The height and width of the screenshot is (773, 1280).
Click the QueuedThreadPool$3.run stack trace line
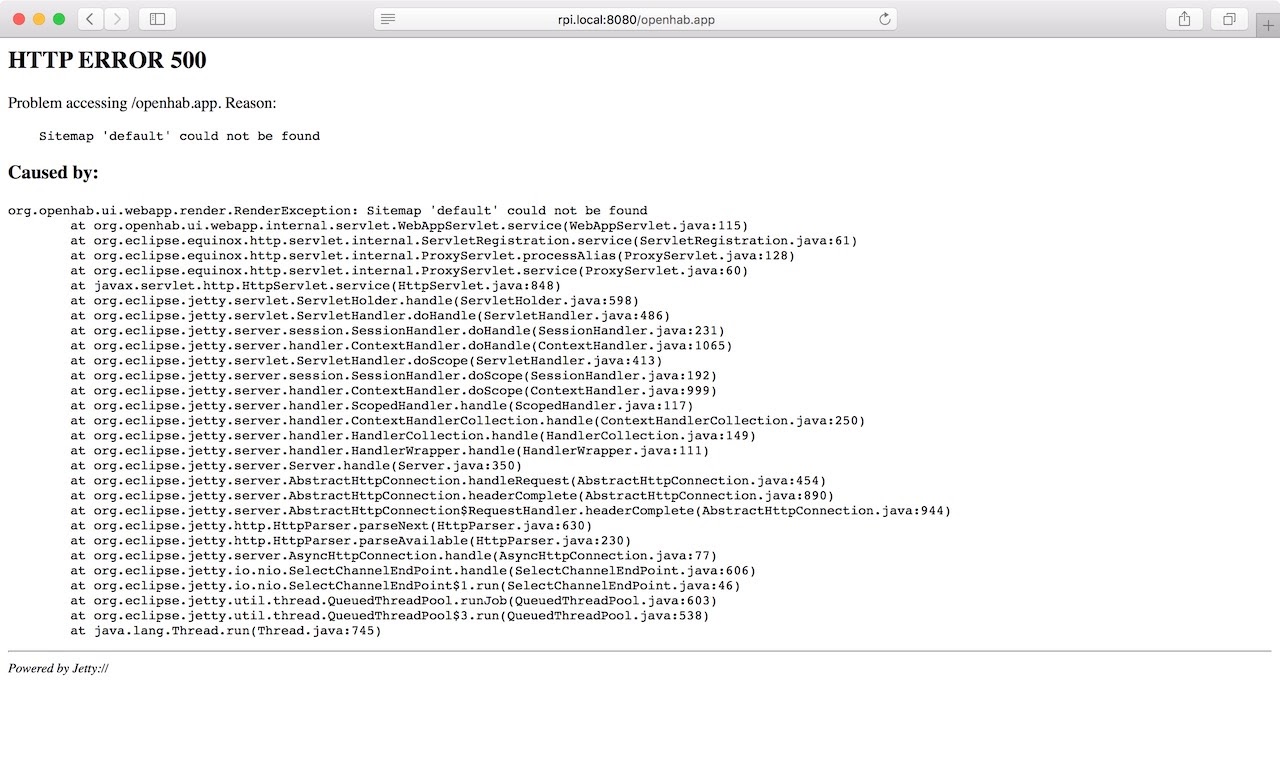tap(390, 616)
